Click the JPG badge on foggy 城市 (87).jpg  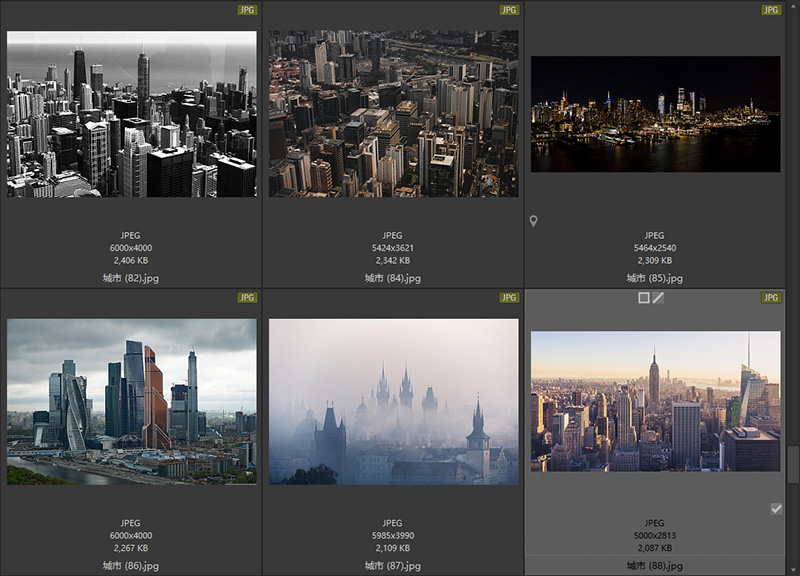click(x=509, y=298)
